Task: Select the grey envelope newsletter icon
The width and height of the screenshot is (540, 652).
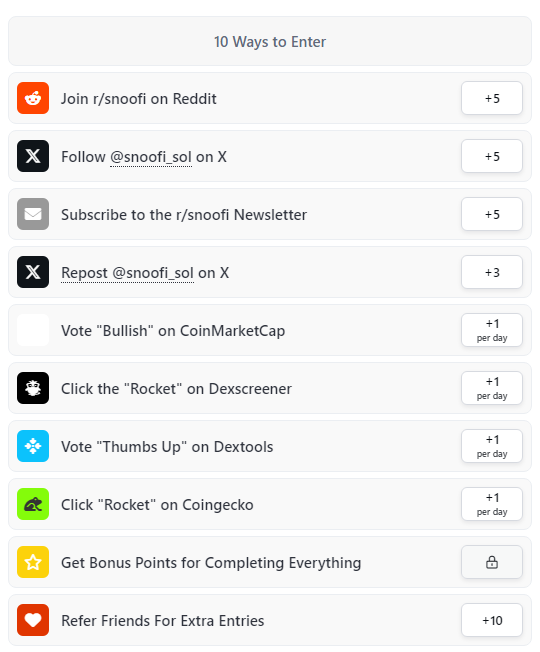Action: click(x=33, y=214)
